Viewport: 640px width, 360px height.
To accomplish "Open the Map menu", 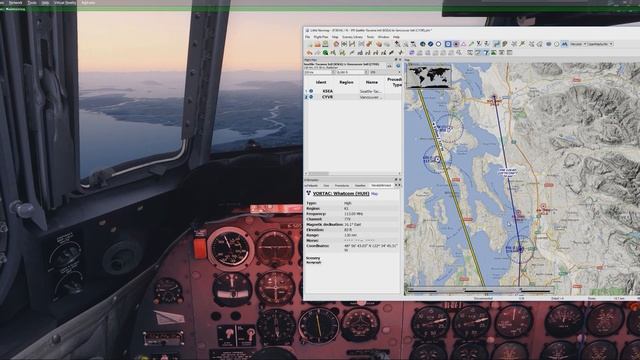I will coord(335,37).
